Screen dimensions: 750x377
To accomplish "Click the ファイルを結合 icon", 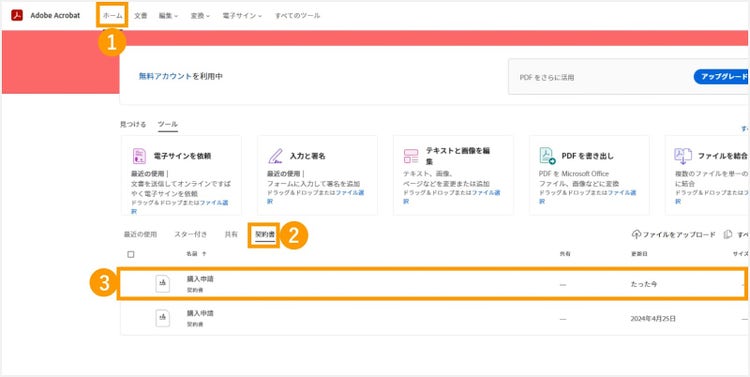I will tap(683, 156).
